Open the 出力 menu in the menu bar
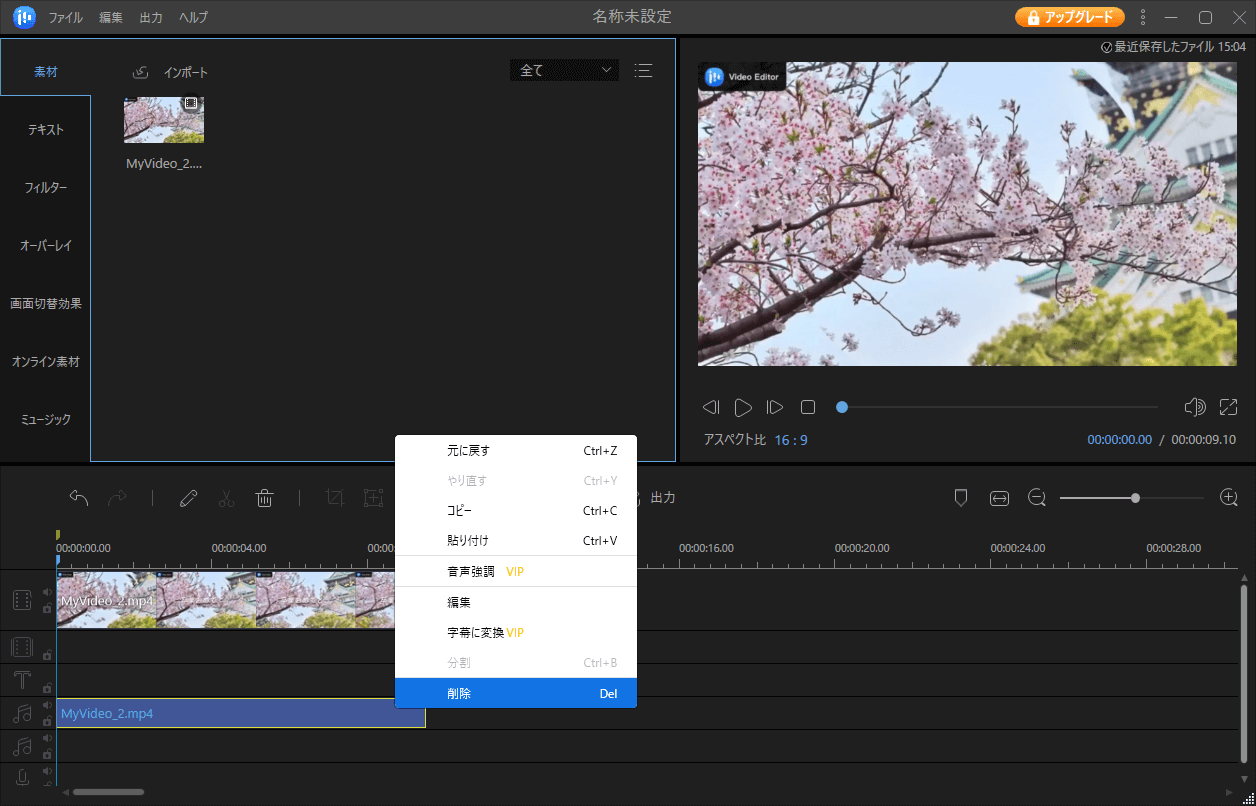This screenshot has width=1256, height=806. [151, 17]
